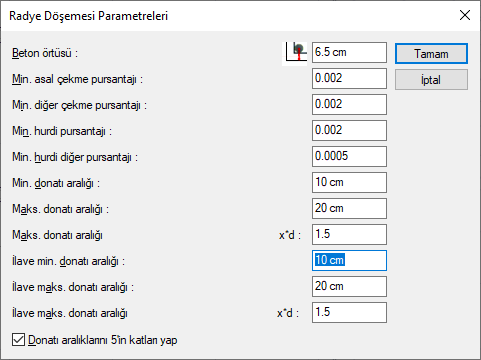Click the Min. asal çekme pursantajı field
This screenshot has height=360, width=481.
pos(349,78)
